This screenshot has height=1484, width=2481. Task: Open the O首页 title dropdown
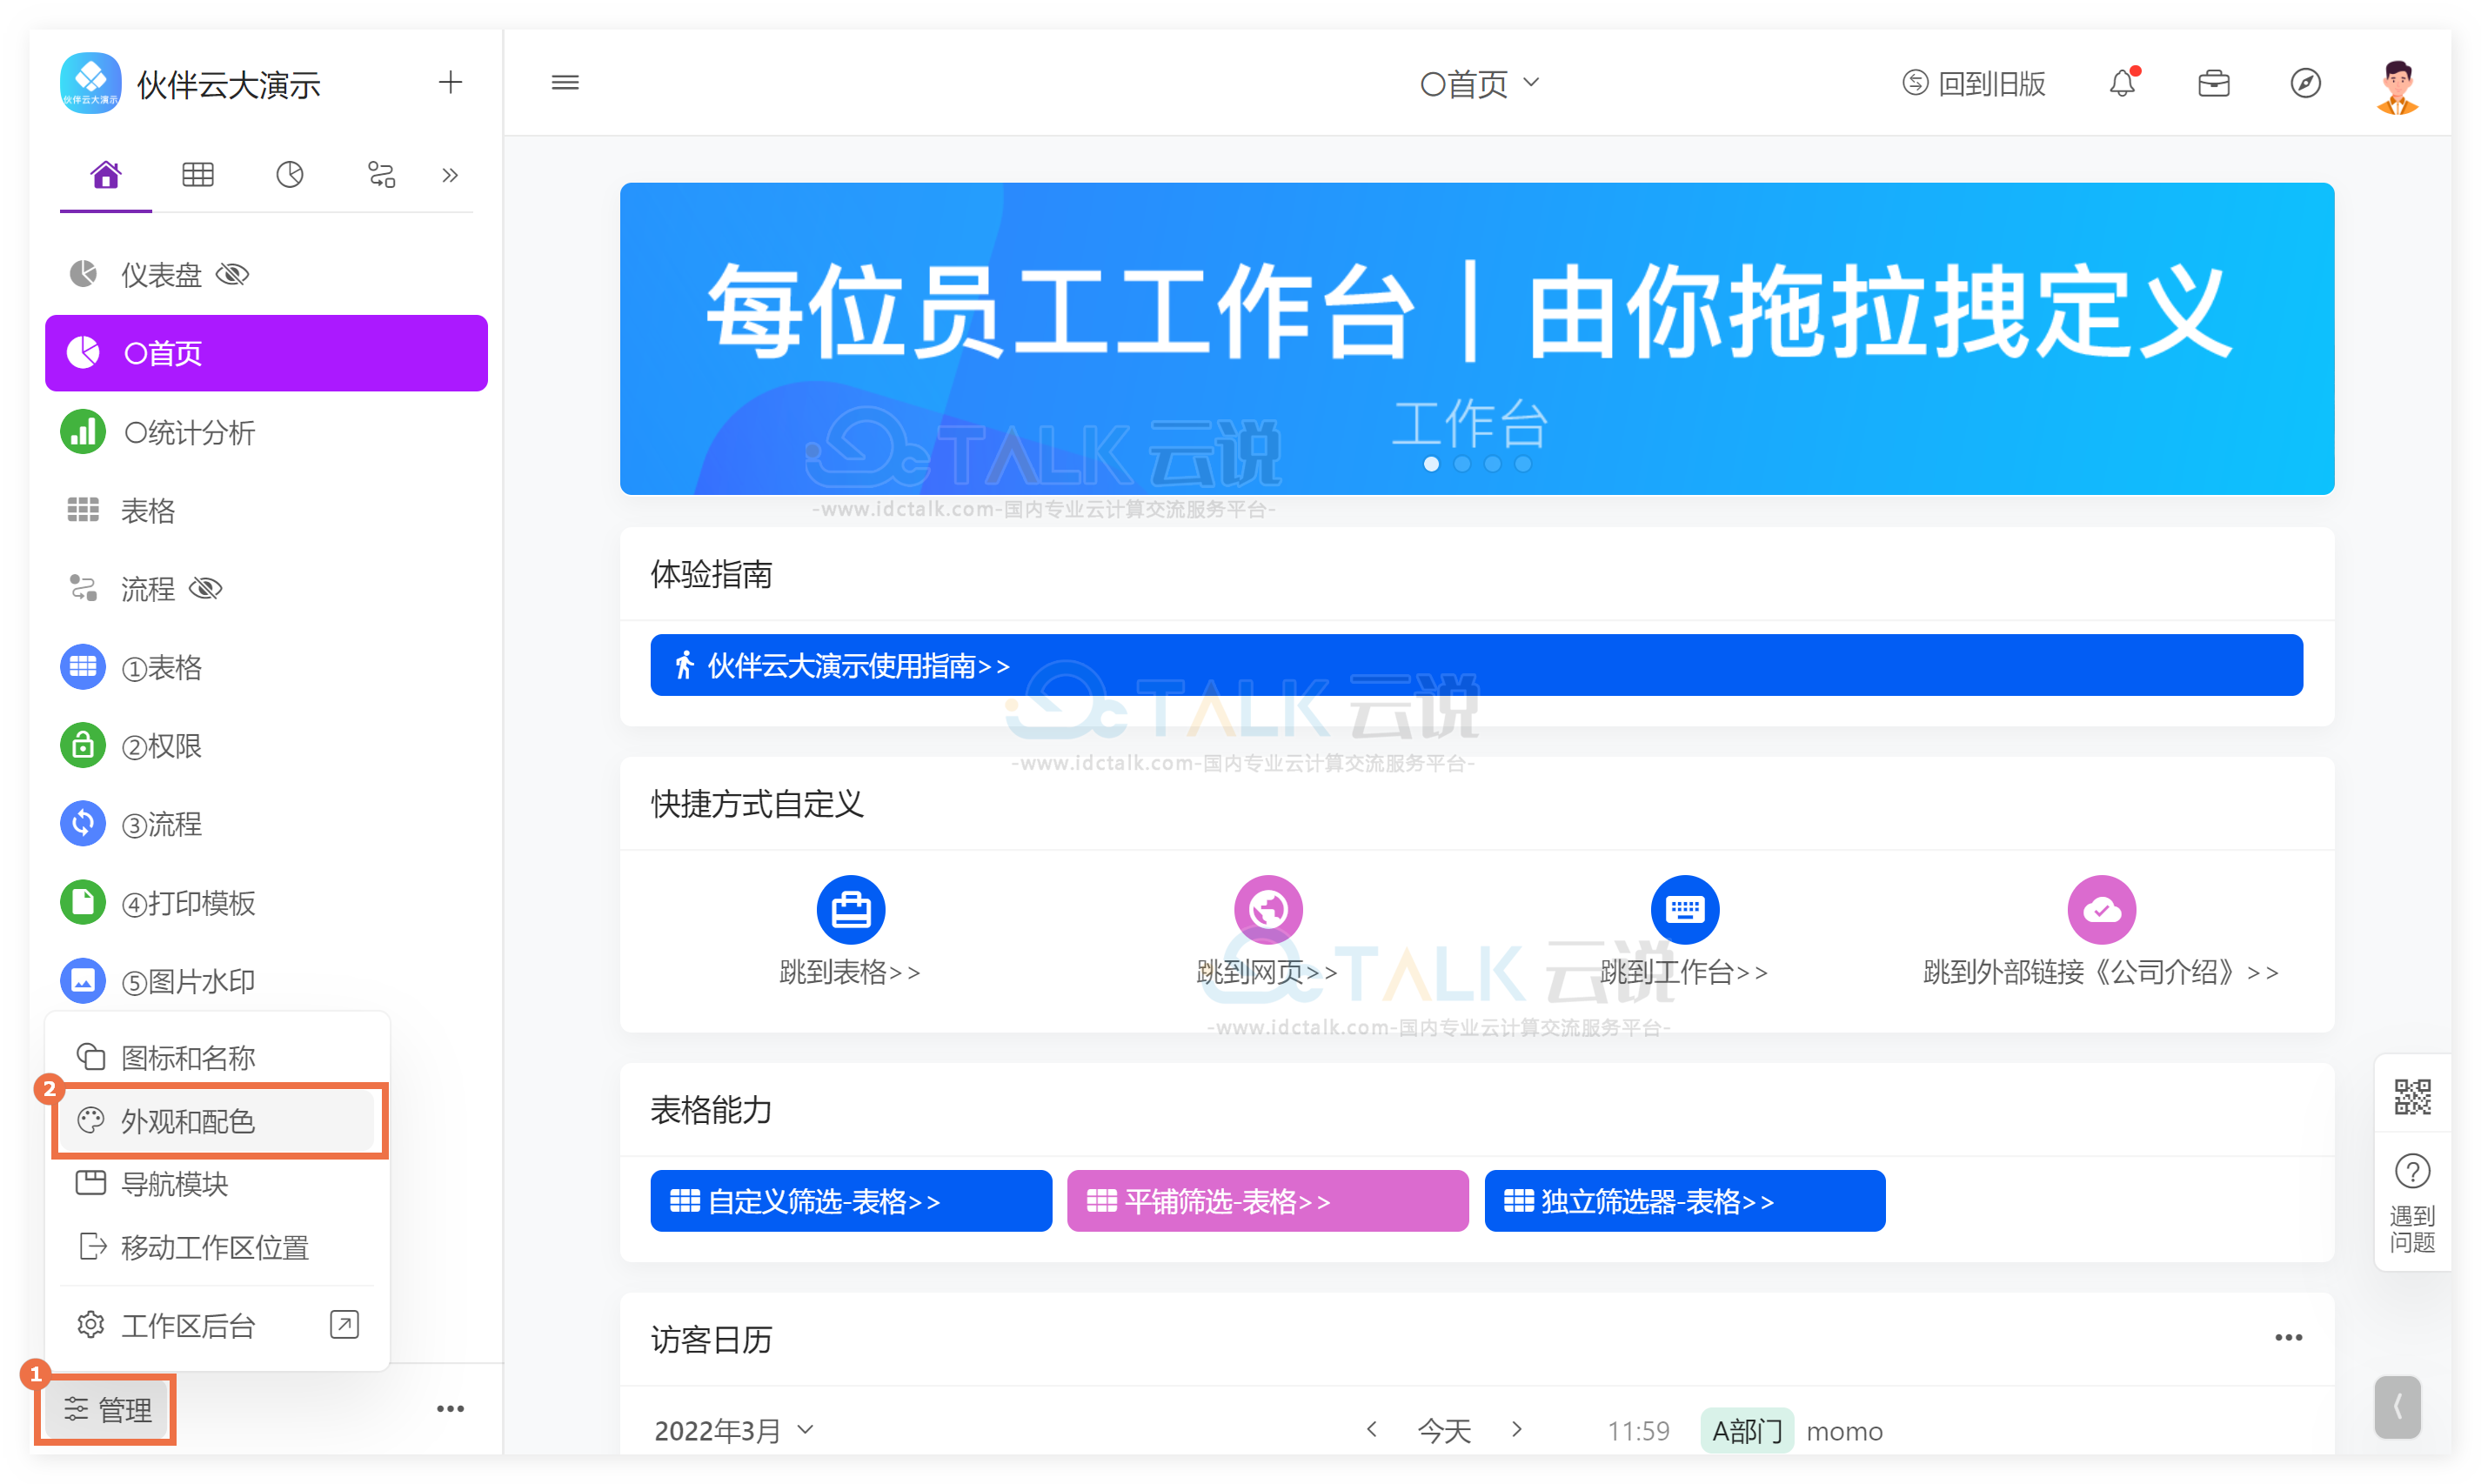click(1479, 83)
